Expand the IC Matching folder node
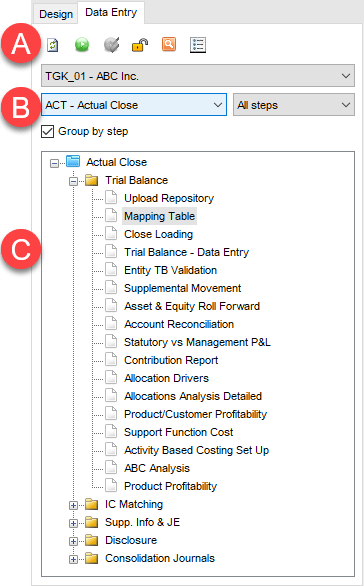Screen dimensions: 364x586 point(74,505)
